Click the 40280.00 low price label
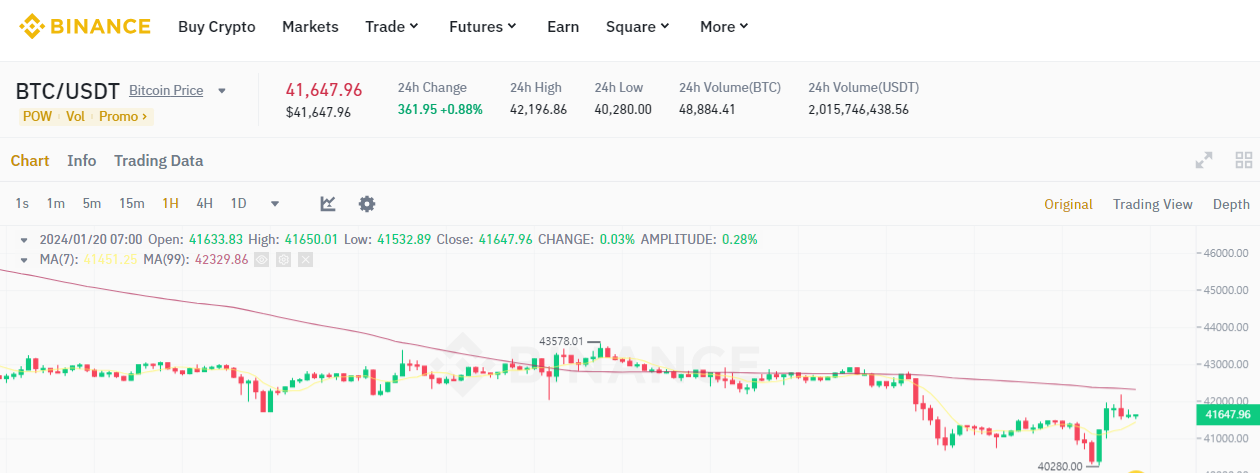This screenshot has height=473, width=1260. tap(1059, 466)
